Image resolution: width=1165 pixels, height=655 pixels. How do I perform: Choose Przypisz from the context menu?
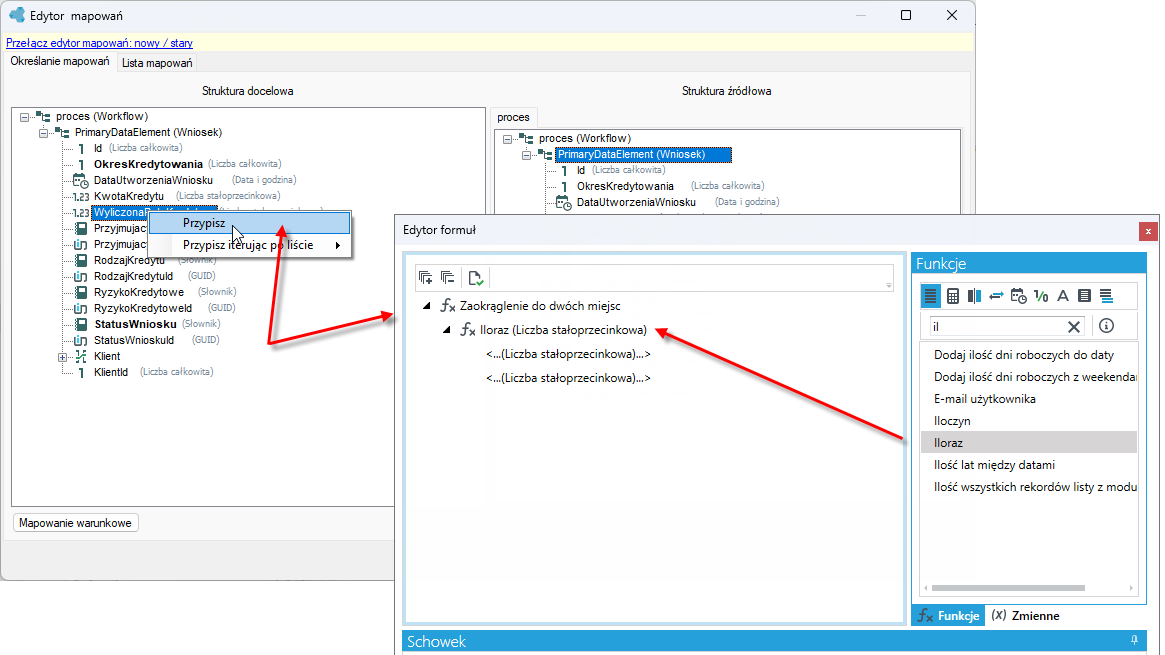pos(250,223)
